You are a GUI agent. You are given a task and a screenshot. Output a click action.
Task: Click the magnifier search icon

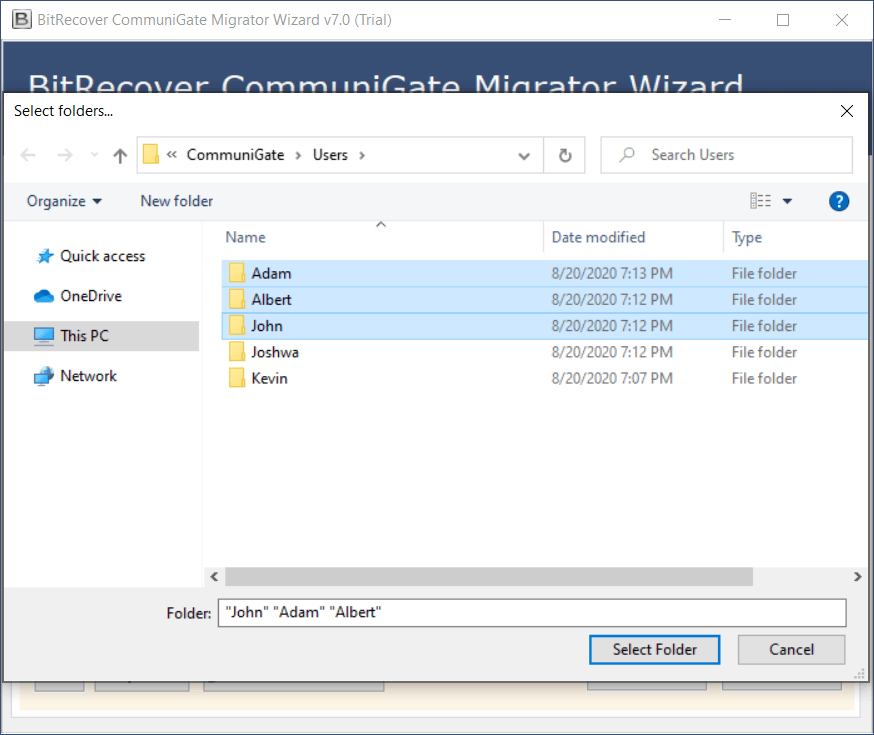click(627, 154)
